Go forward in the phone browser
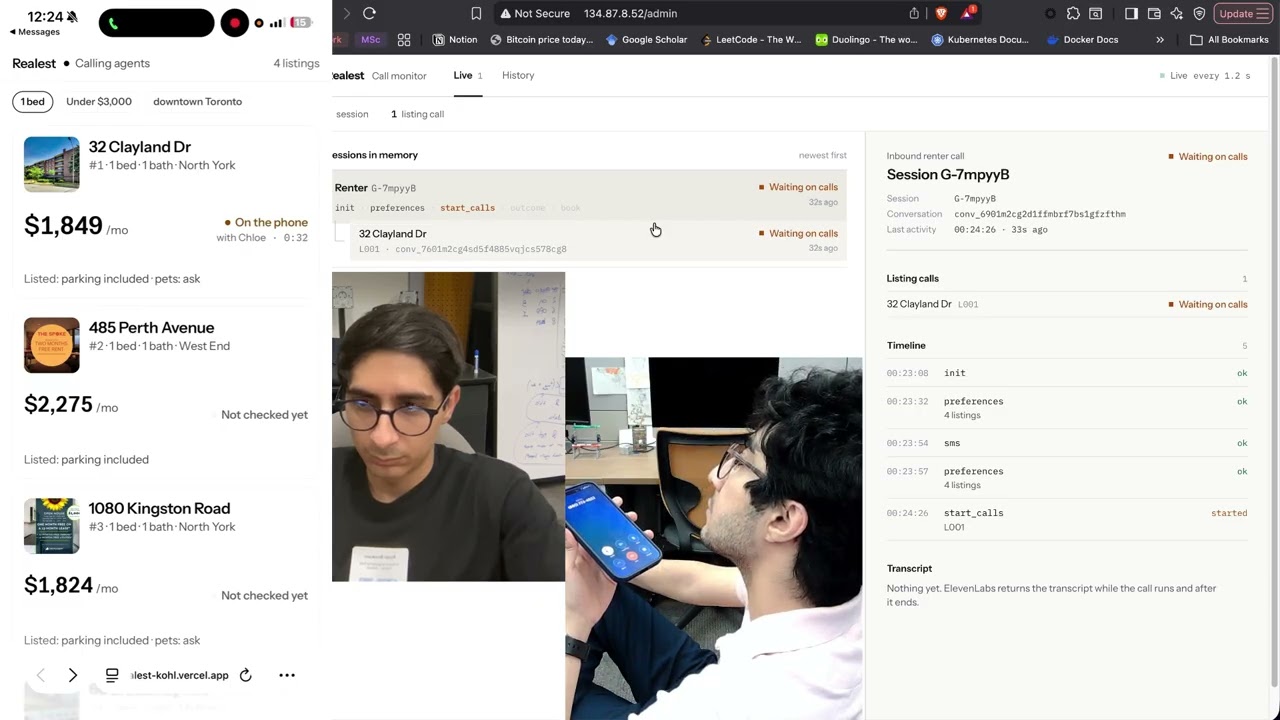The width and height of the screenshot is (1280, 720). [x=73, y=675]
